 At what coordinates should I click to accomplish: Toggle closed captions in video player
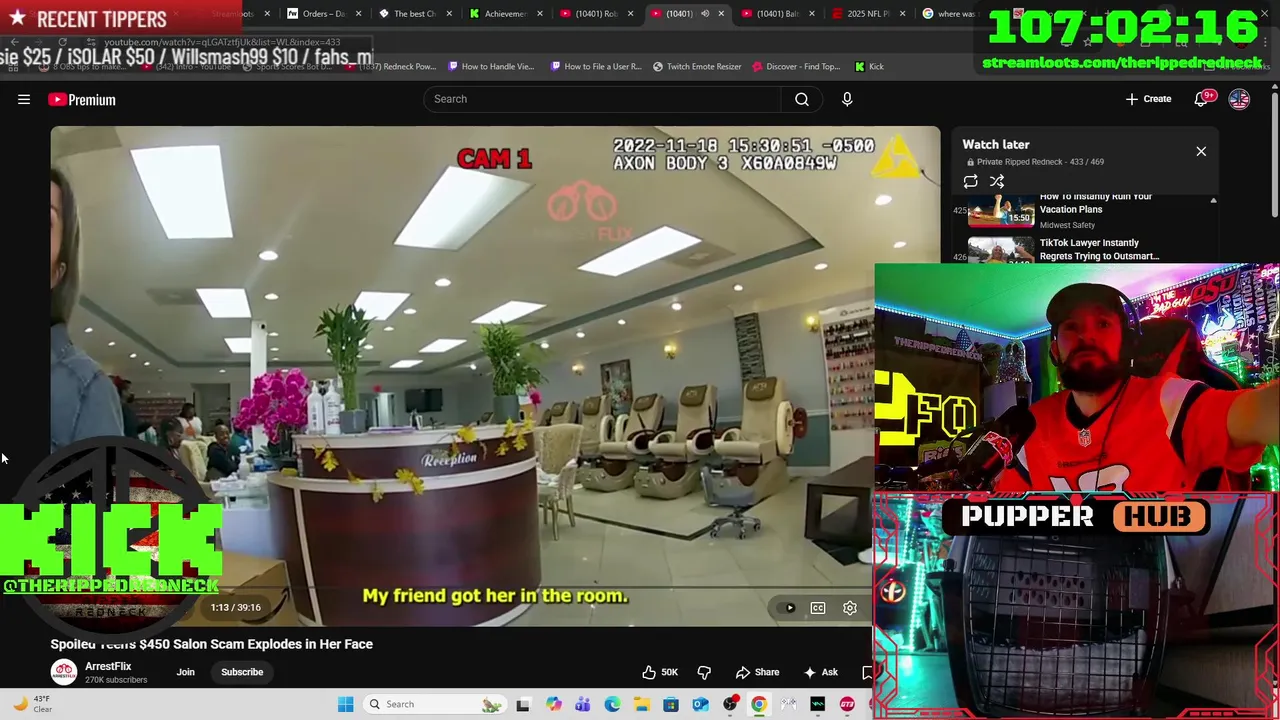(x=818, y=608)
